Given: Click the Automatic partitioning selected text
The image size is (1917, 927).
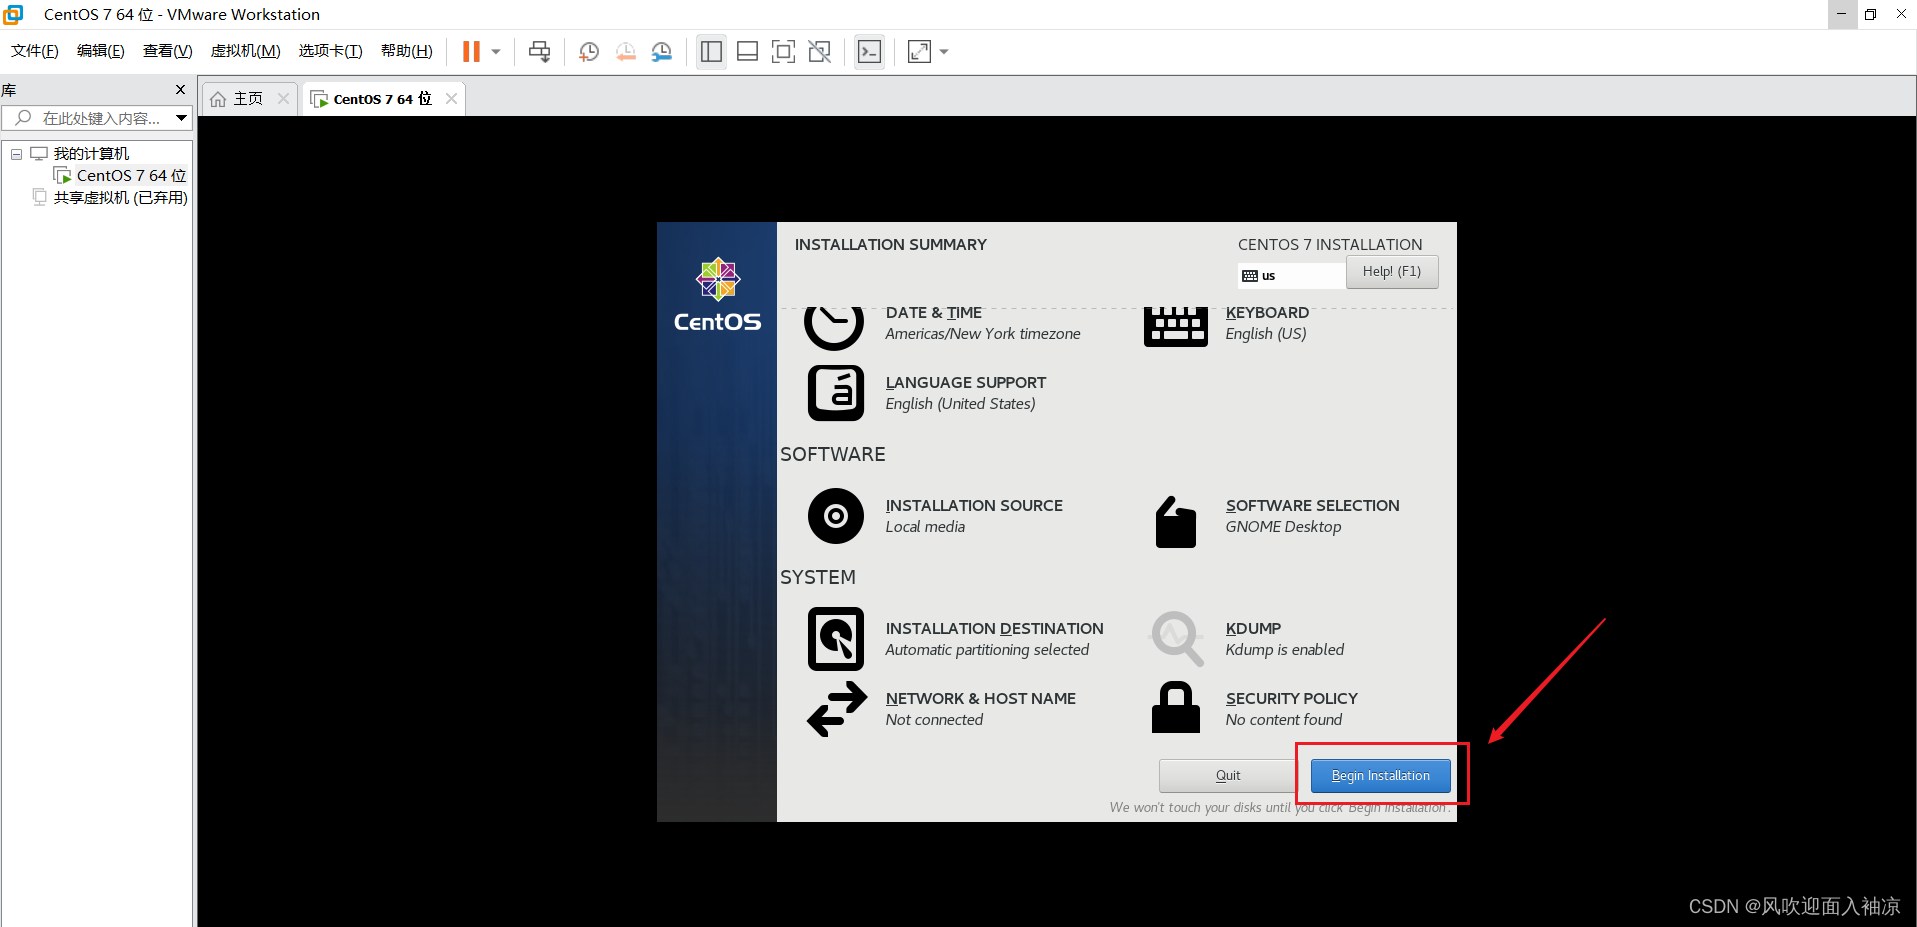Looking at the screenshot, I should 987,650.
